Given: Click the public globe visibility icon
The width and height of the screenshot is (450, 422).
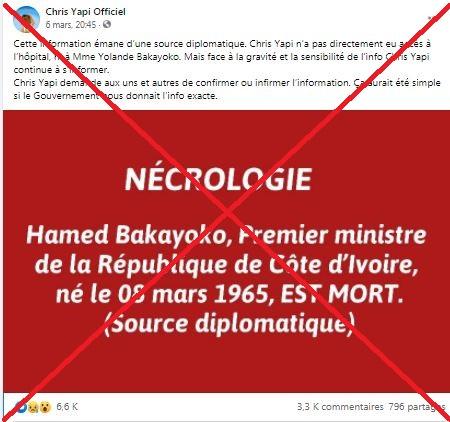Looking at the screenshot, I should click(x=107, y=24).
